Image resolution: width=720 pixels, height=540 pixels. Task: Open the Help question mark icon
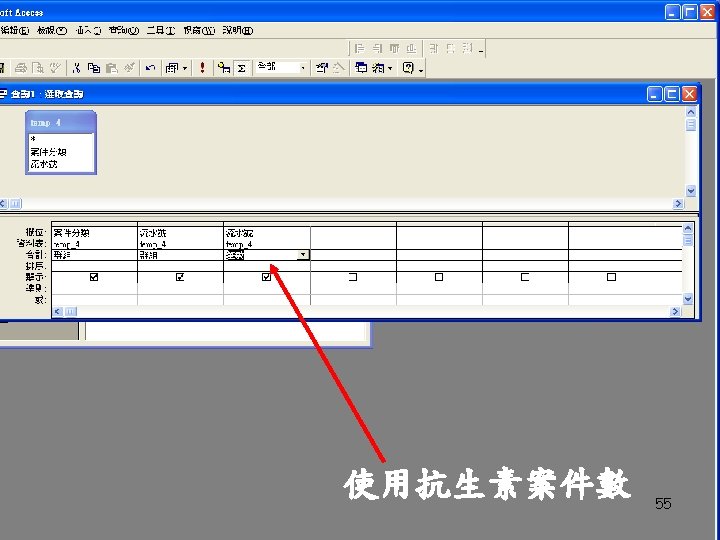click(408, 68)
